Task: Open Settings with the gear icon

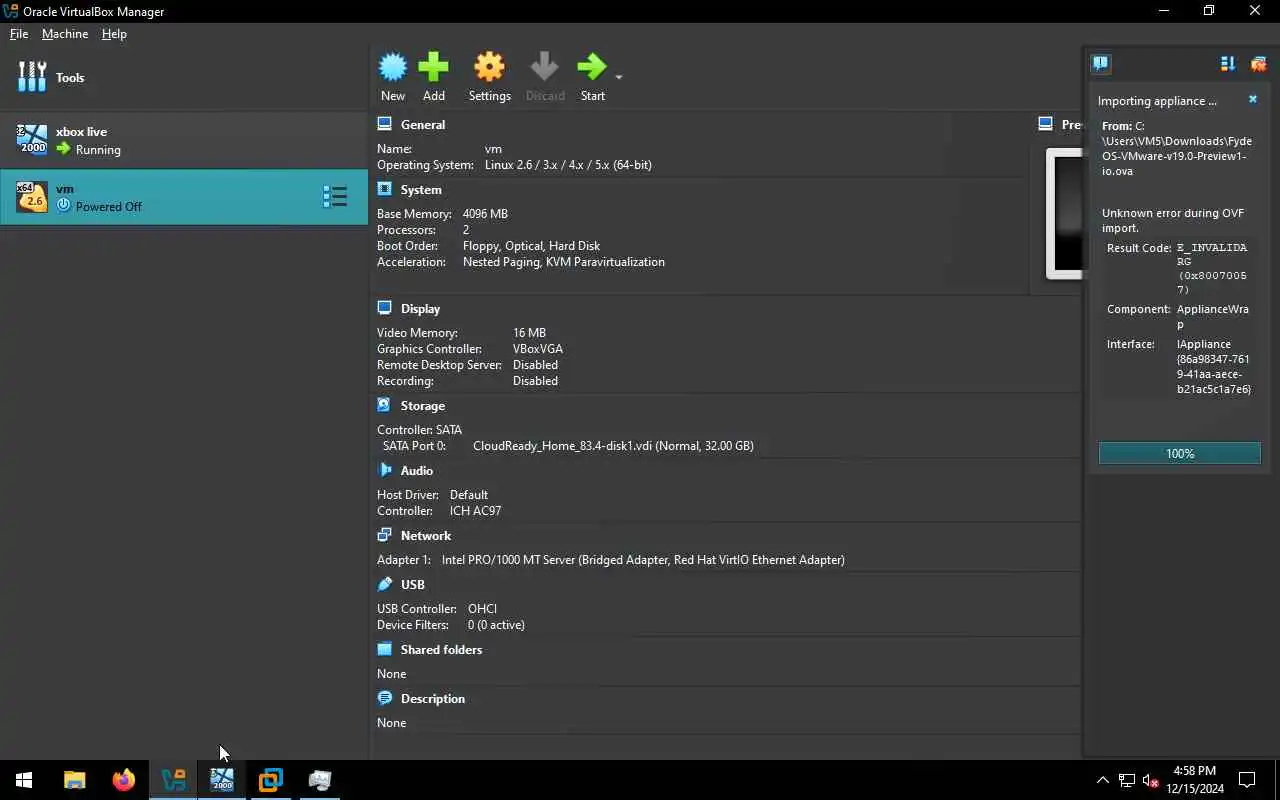Action: point(489,67)
